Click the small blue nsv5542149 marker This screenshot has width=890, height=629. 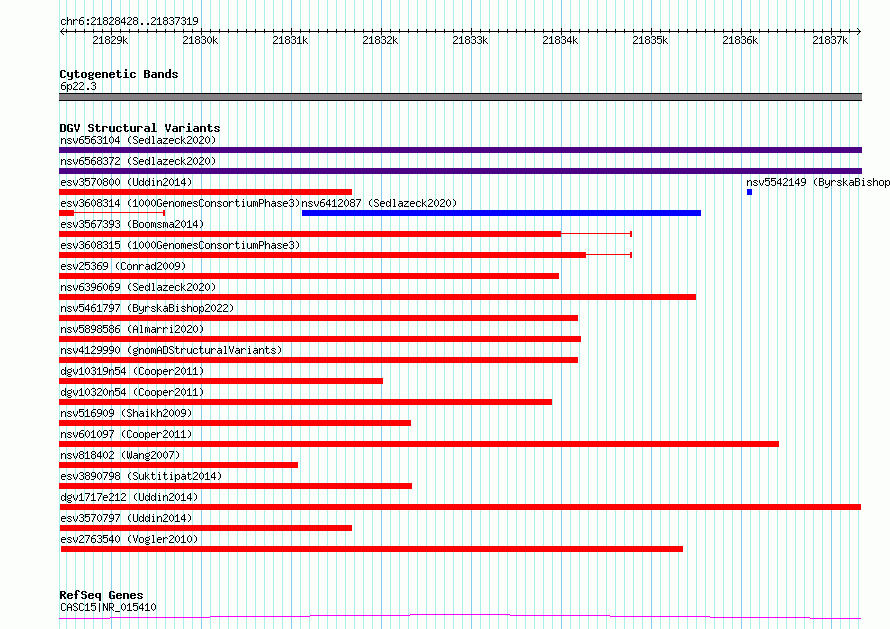pyautogui.click(x=749, y=192)
